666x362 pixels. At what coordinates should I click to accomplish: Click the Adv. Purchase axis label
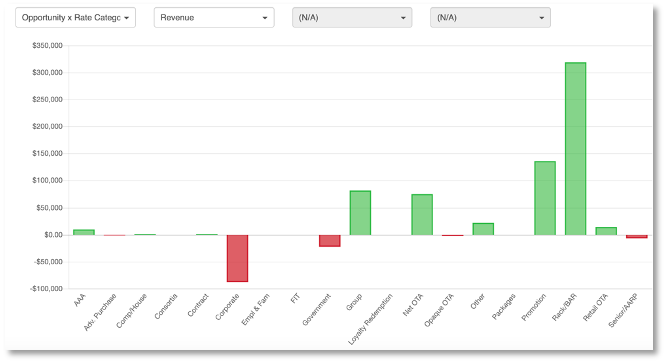coord(100,312)
